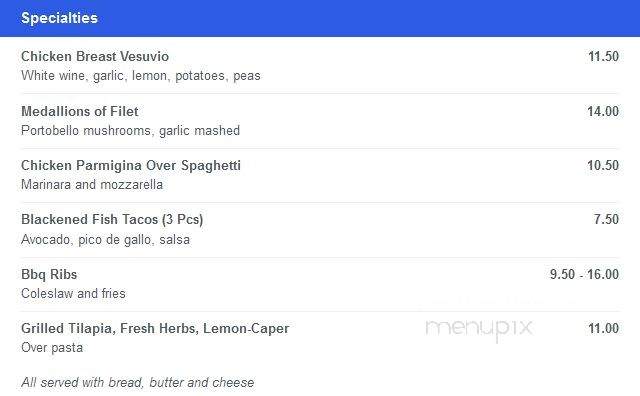Click the White wine, garlic, lemon description

[140, 76]
